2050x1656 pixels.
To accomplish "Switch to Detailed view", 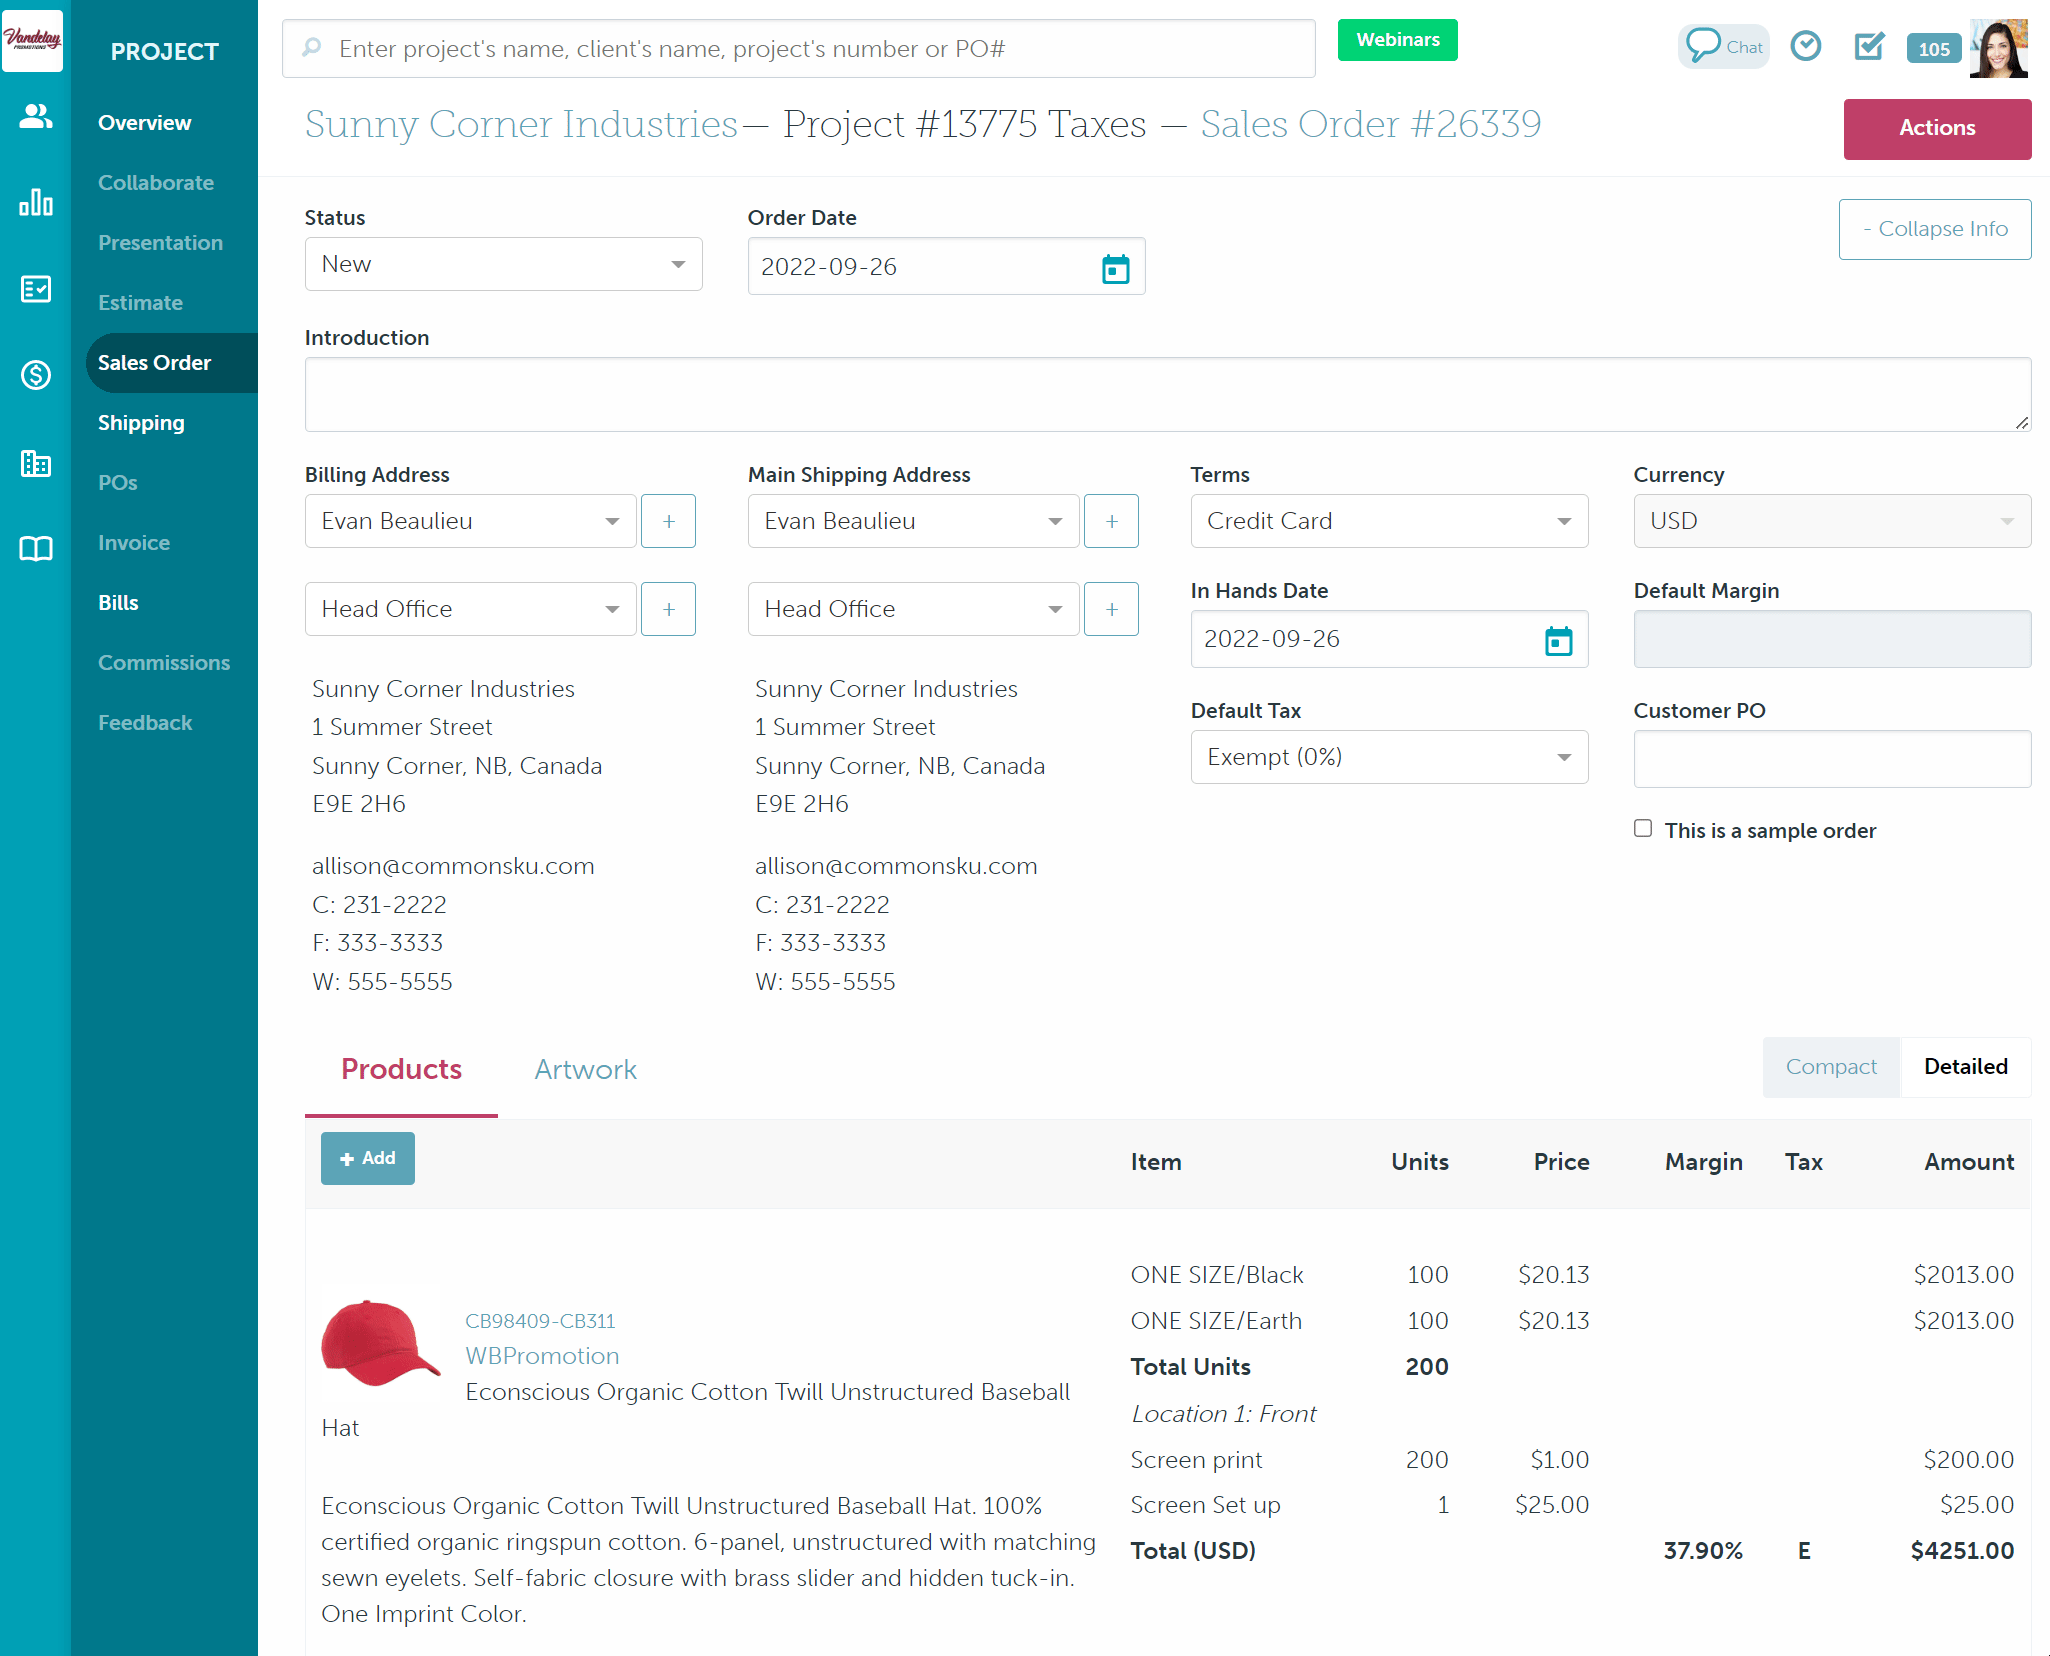I will tap(1965, 1067).
